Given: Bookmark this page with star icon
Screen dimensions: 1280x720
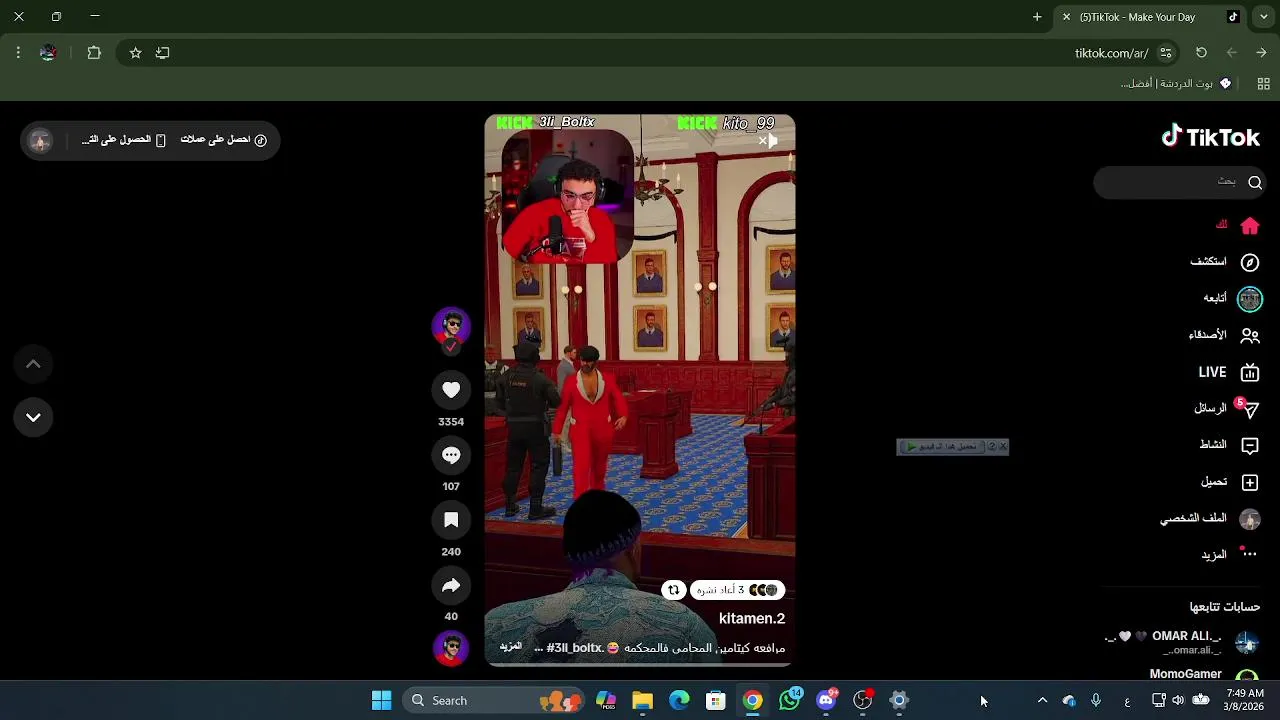Looking at the screenshot, I should 135,53.
